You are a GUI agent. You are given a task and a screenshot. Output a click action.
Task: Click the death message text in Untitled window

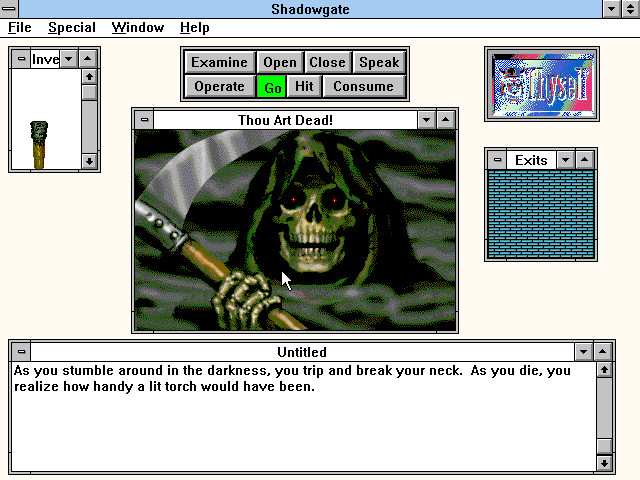pos(292,378)
